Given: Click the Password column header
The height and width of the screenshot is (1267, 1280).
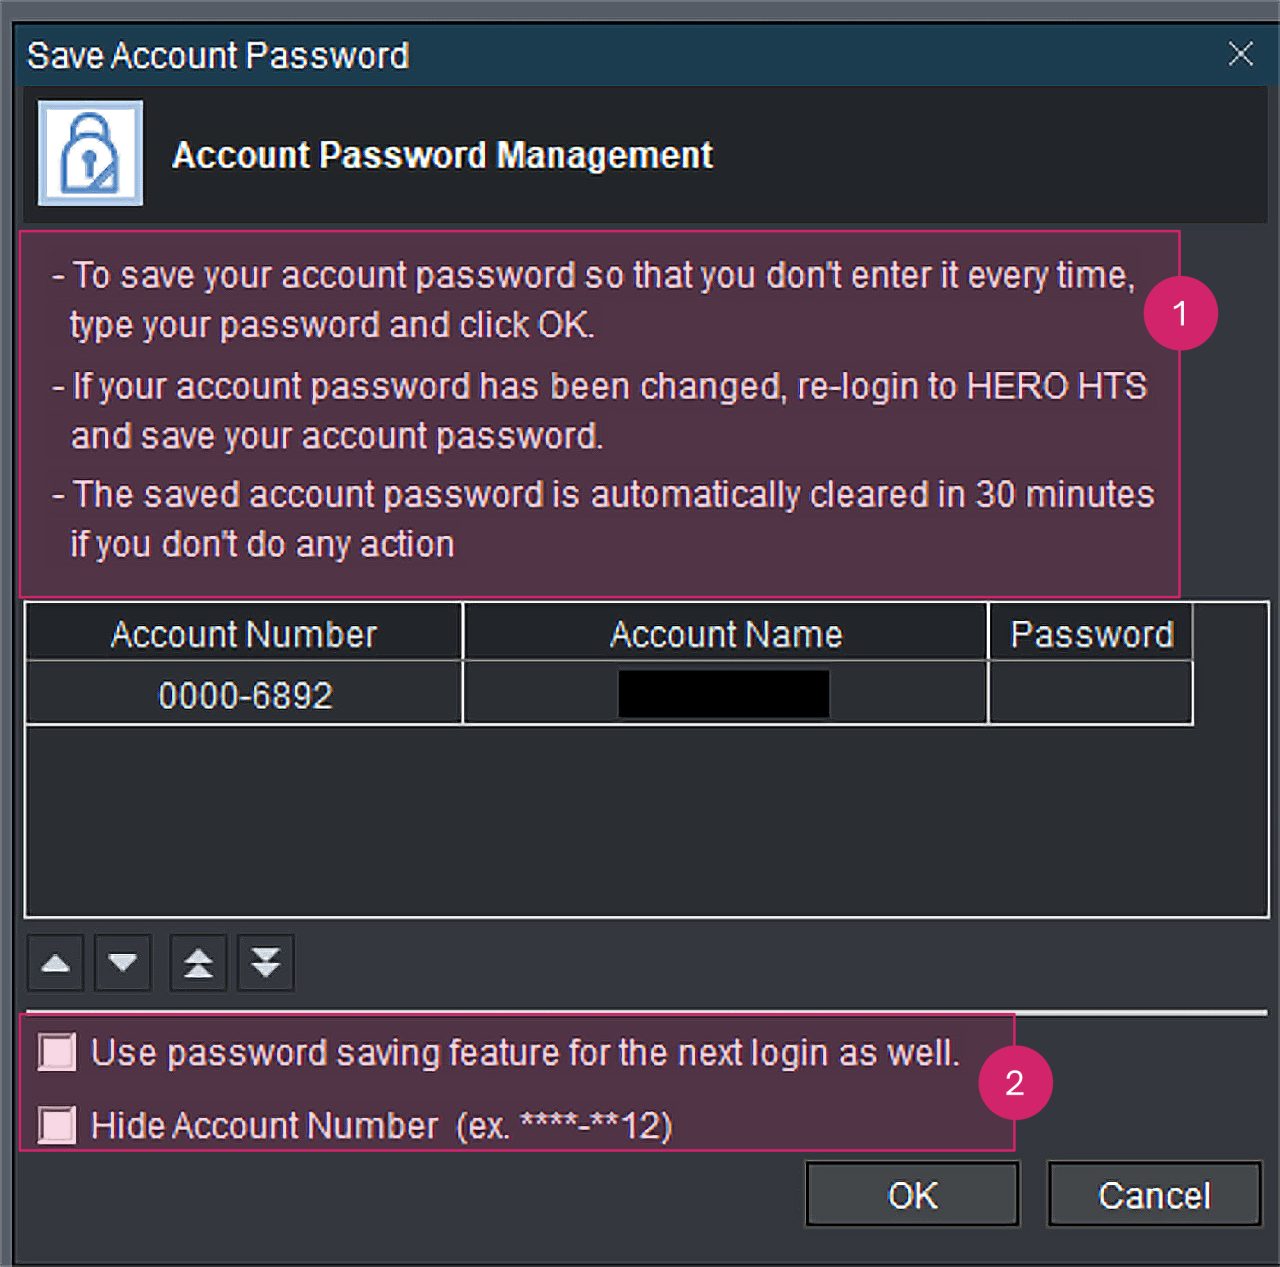Looking at the screenshot, I should (1091, 634).
